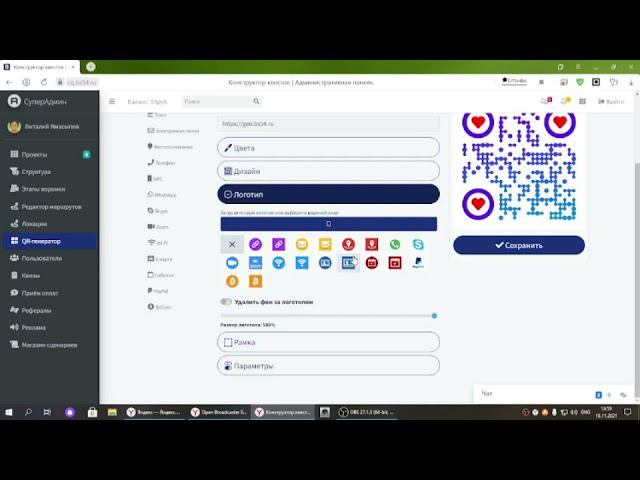Viewport: 640px width, 480px height.
Task: Pick the square yellow envelope logo
Action: (325, 244)
